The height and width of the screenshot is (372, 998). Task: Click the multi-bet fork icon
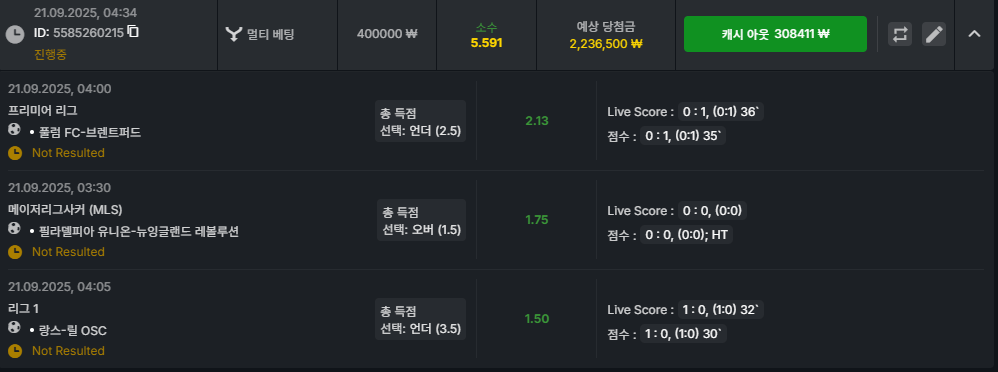[234, 34]
